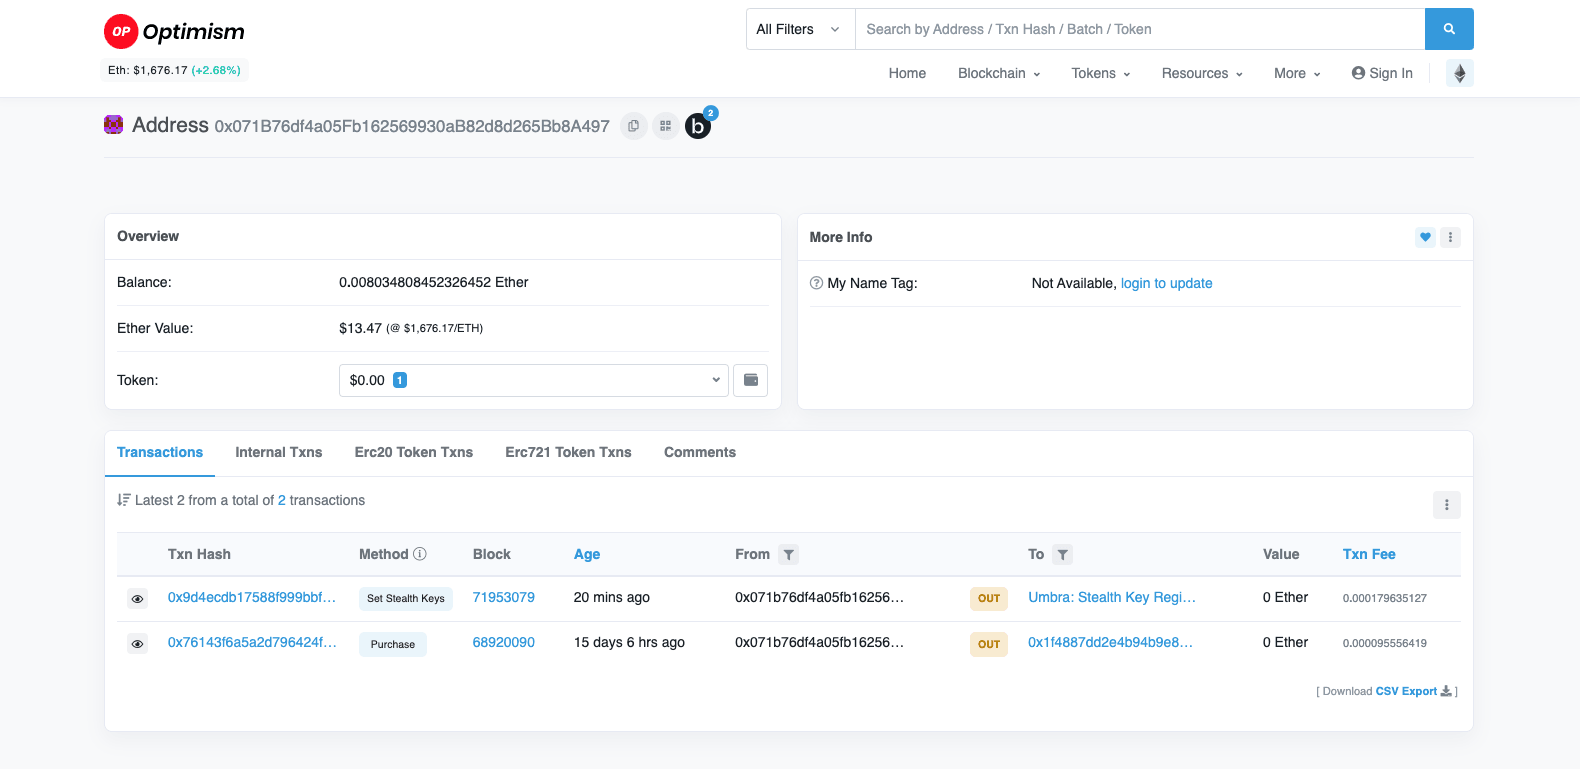Image resolution: width=1580 pixels, height=769 pixels.
Task: Add address to watch list heart icon
Action: (1425, 237)
